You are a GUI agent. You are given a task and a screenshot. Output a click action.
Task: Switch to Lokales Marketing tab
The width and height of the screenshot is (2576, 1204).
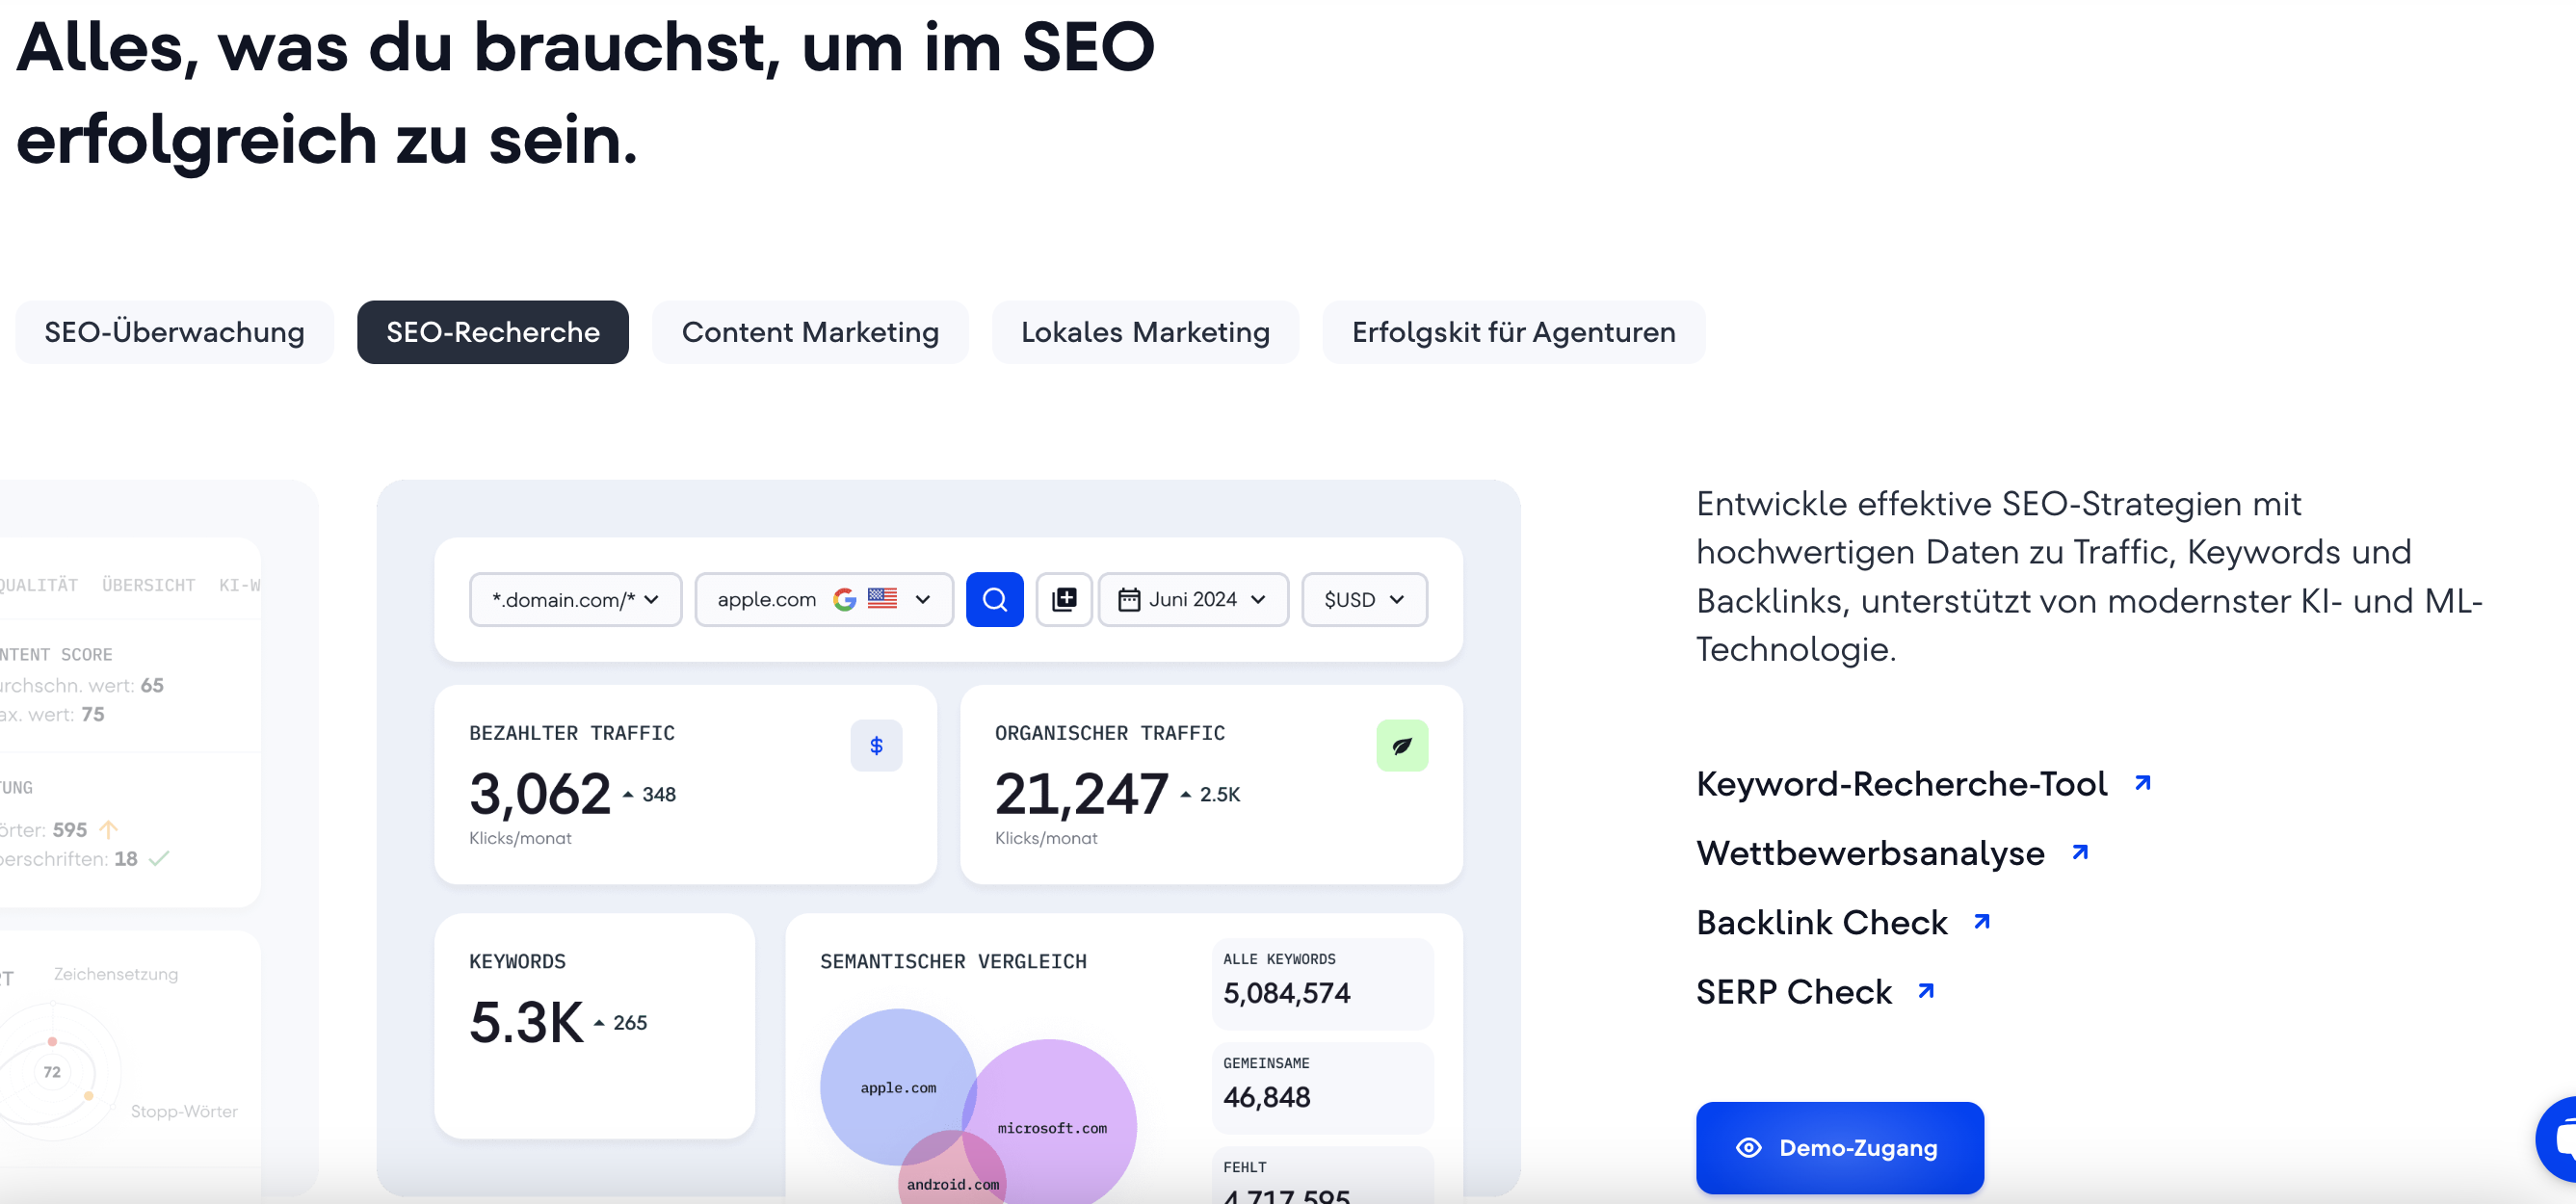(x=1145, y=332)
